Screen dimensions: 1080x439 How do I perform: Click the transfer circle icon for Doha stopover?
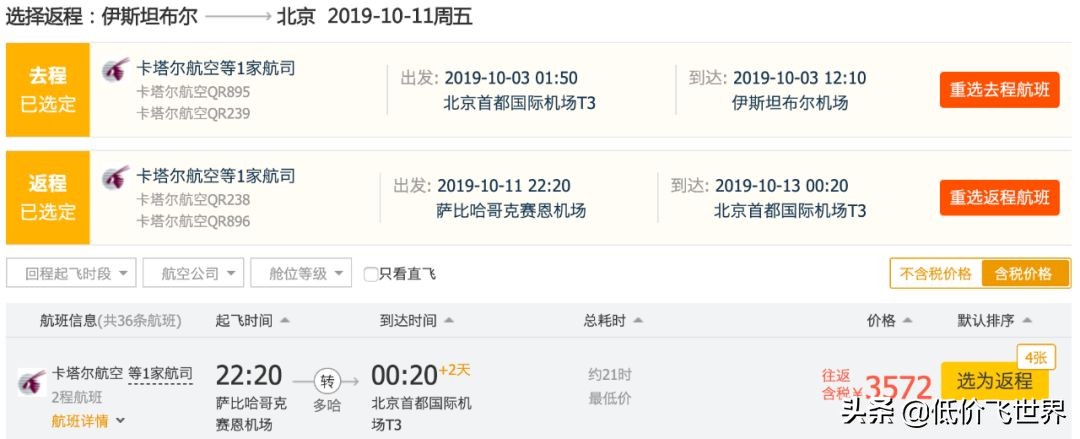[327, 380]
